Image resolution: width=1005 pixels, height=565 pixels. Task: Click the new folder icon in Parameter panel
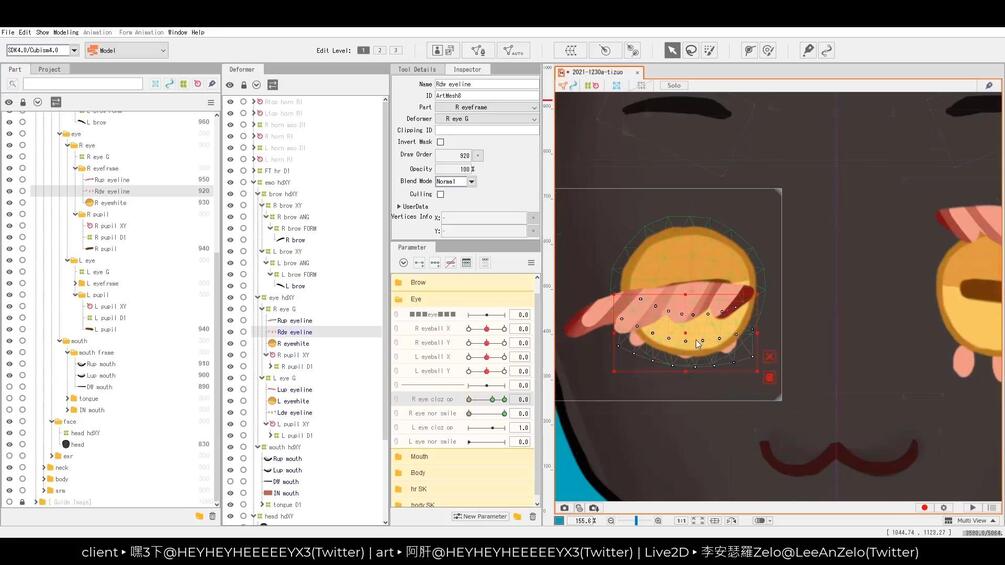coord(517,516)
